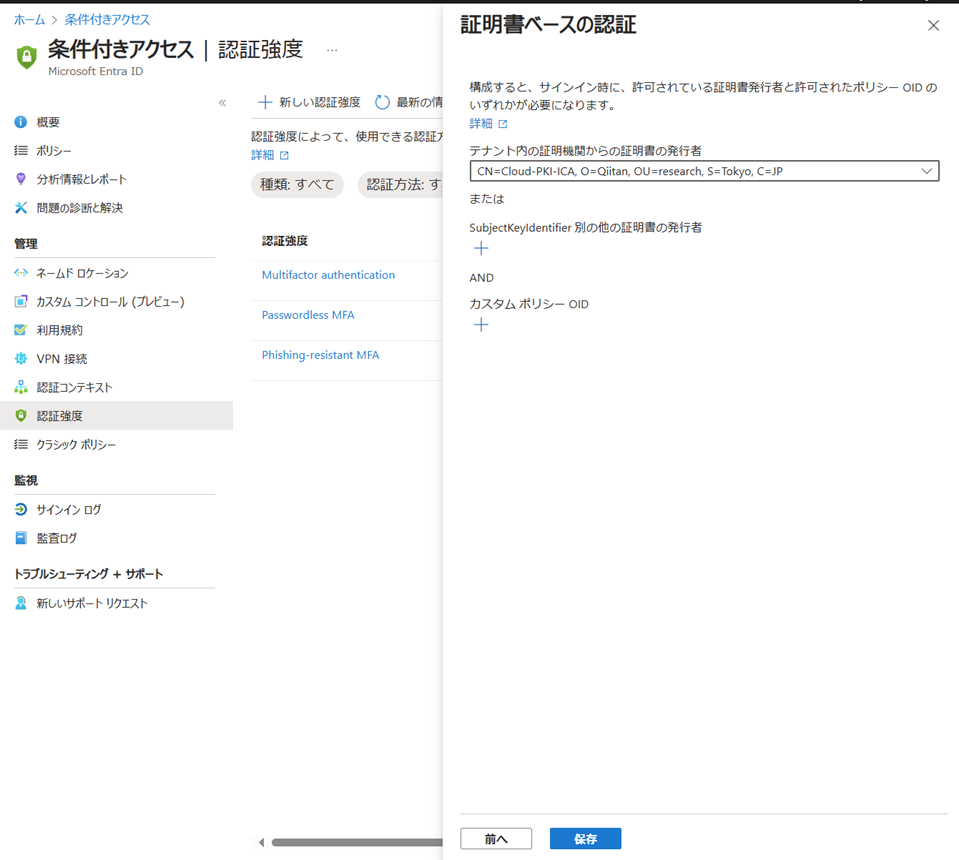Close the 証明書ベースの認証 panel
This screenshot has height=860, width=959.
[933, 25]
